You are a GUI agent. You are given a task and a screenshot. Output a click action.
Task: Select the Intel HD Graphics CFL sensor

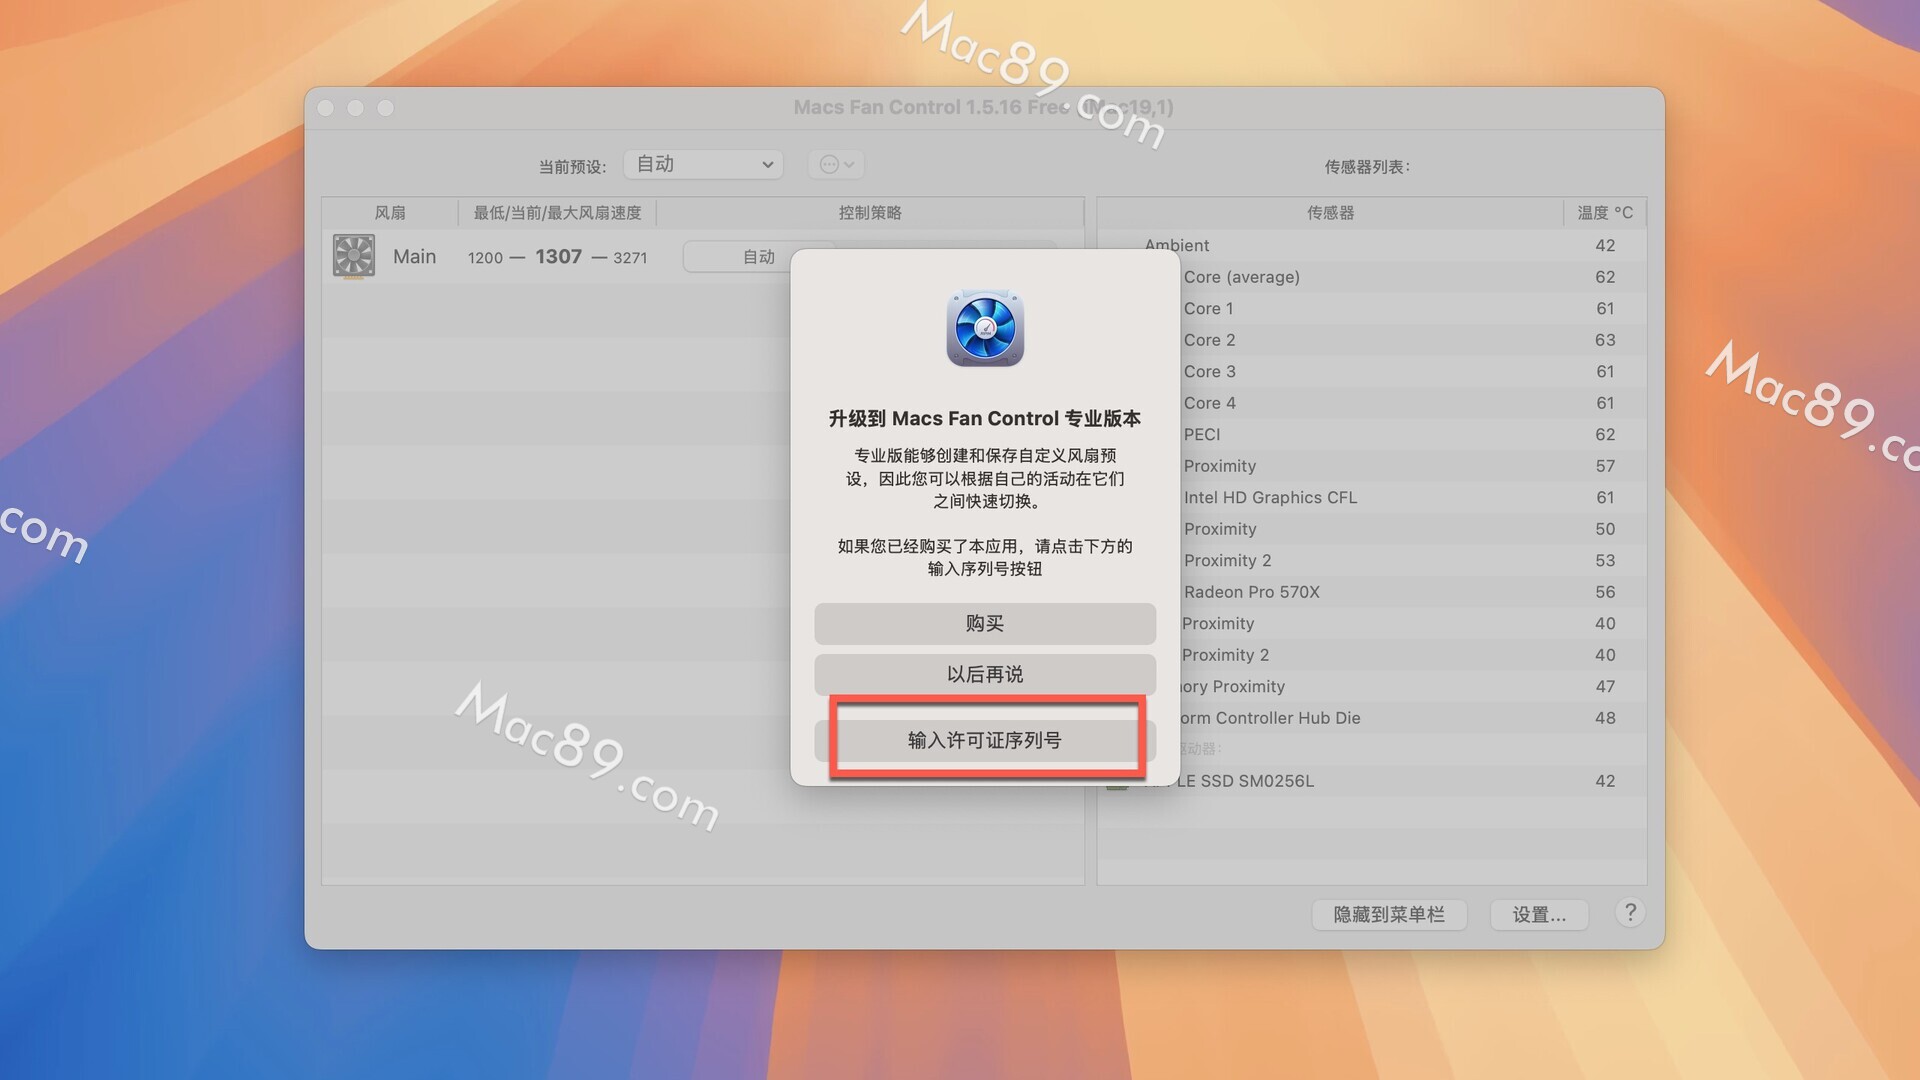click(x=1270, y=497)
